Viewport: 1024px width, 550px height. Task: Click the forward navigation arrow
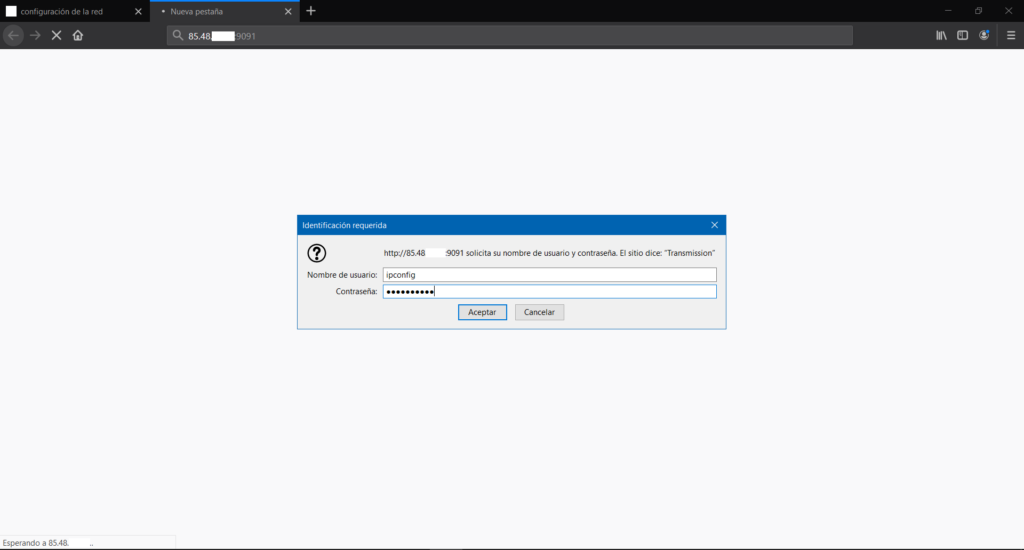35,35
